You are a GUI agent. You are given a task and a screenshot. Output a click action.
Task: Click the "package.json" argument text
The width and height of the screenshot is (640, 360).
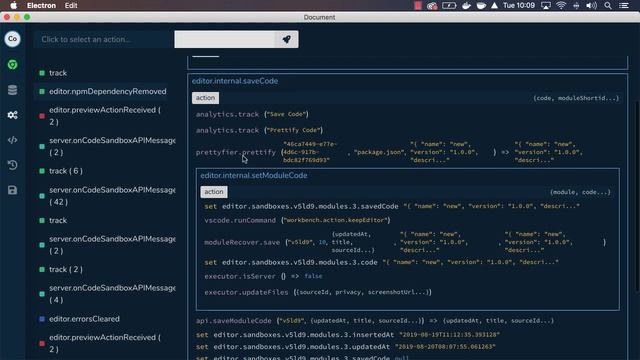379,152
